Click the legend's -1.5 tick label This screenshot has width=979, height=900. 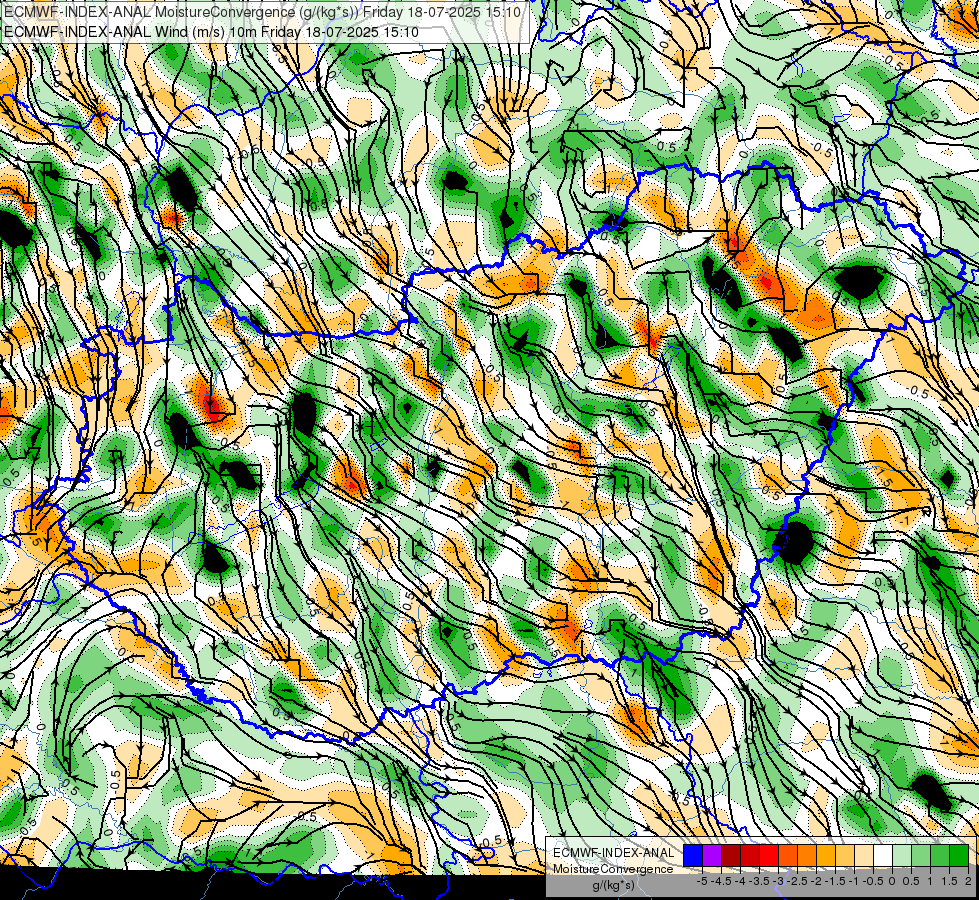[x=835, y=881]
